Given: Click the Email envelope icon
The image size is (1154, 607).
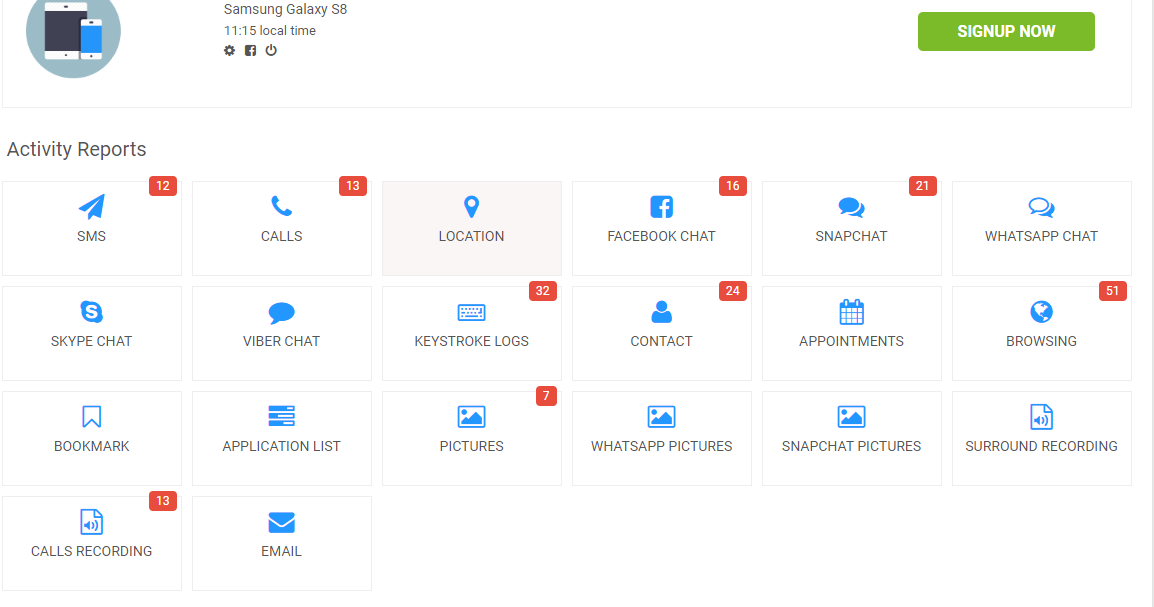Looking at the screenshot, I should pos(281,522).
